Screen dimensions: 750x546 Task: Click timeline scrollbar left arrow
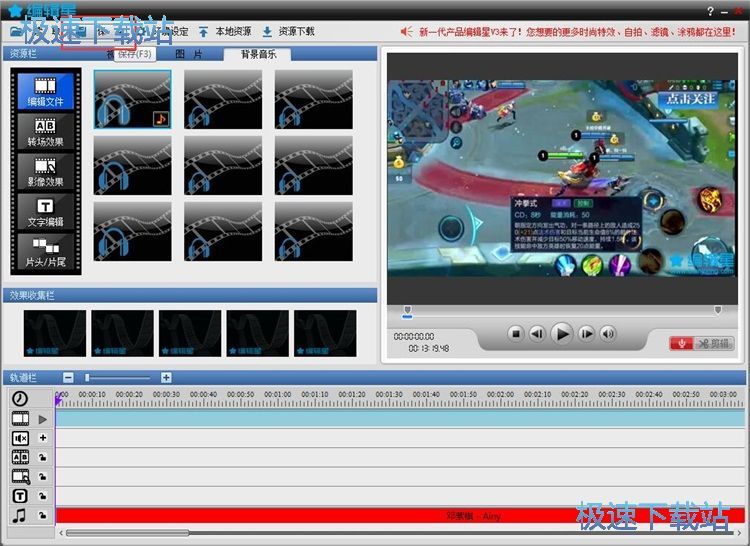(x=61, y=533)
